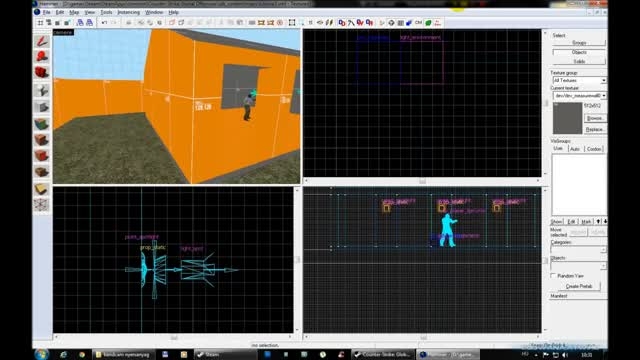640x360 pixels.
Task: Switch selection mode to Groups
Action: pos(579,43)
